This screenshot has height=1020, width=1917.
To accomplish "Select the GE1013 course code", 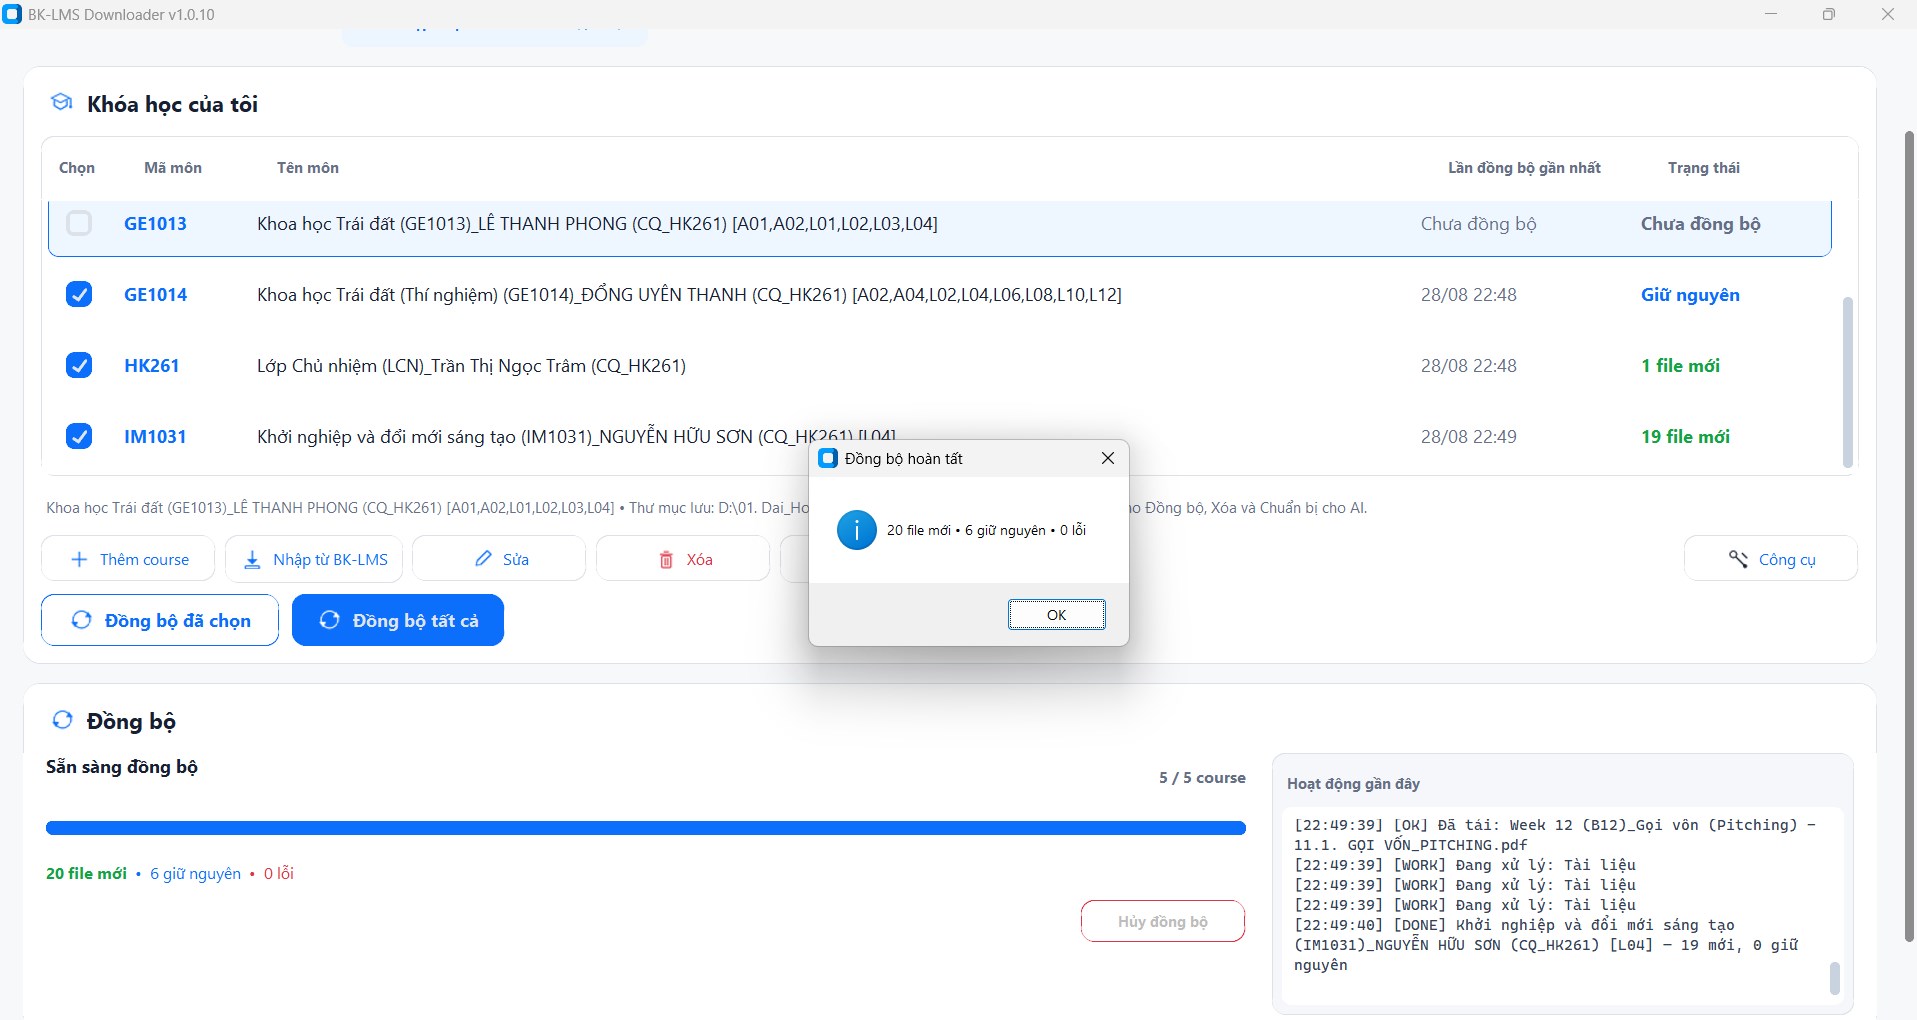I will [155, 223].
